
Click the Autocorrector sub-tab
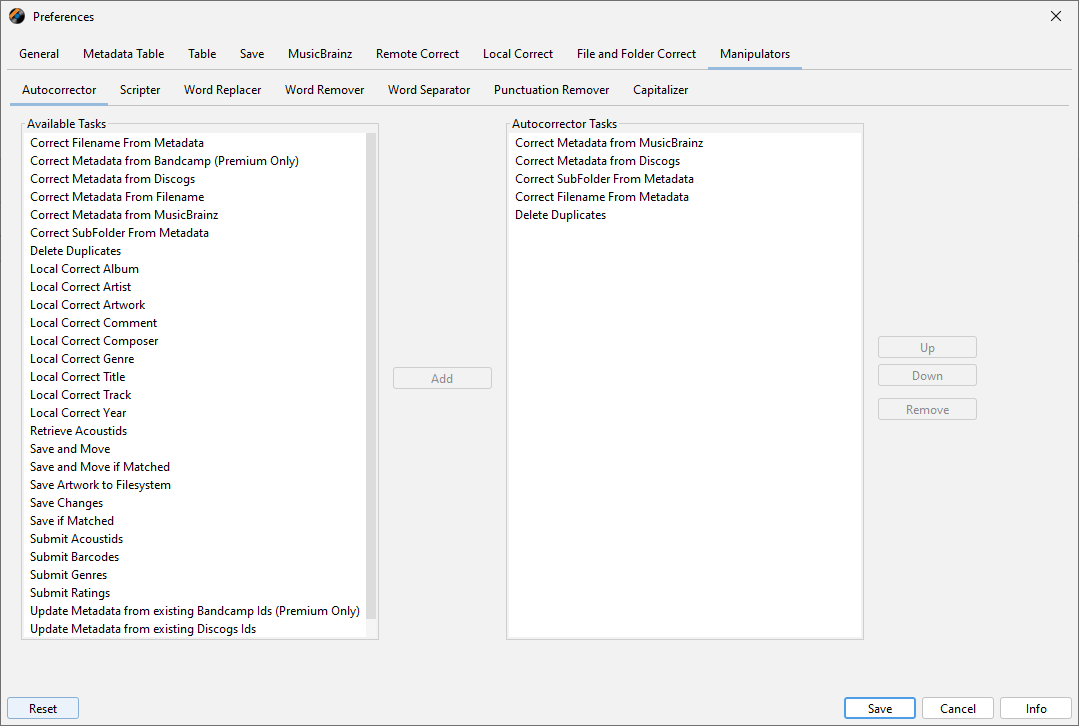point(59,89)
